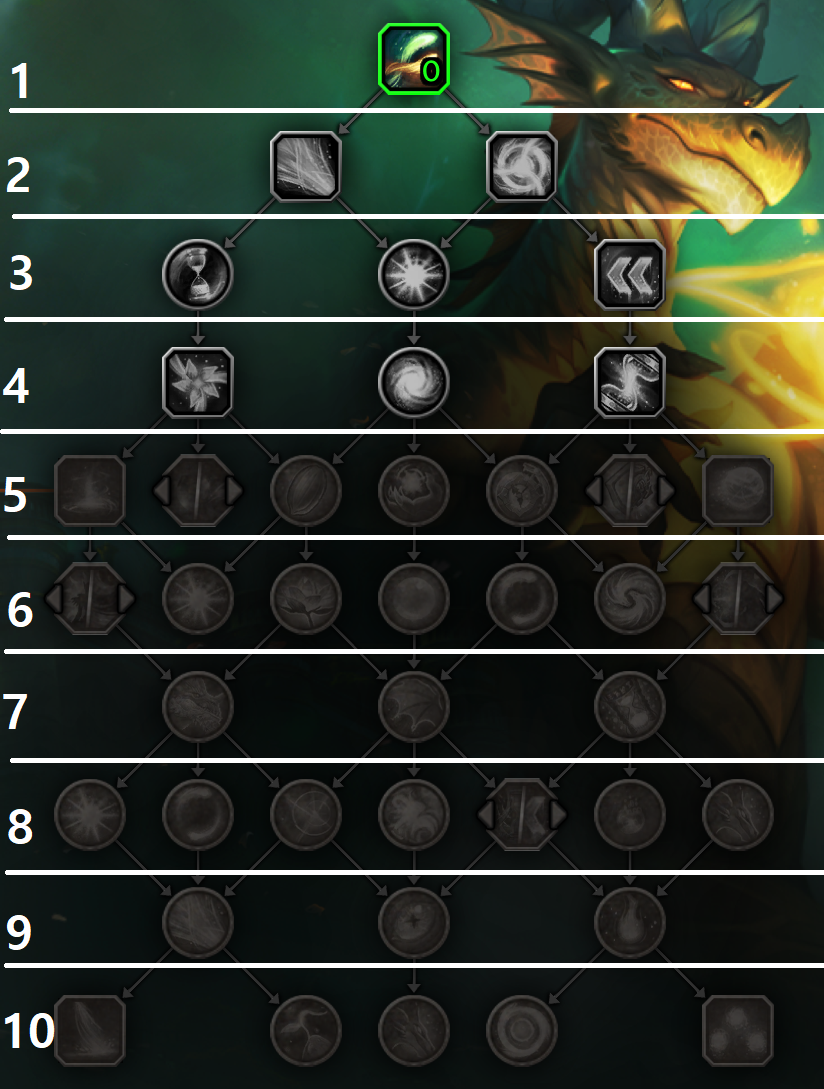Select the double-chevron arrows talent icon
Viewport: 824px width, 1089px height.
coord(629,274)
